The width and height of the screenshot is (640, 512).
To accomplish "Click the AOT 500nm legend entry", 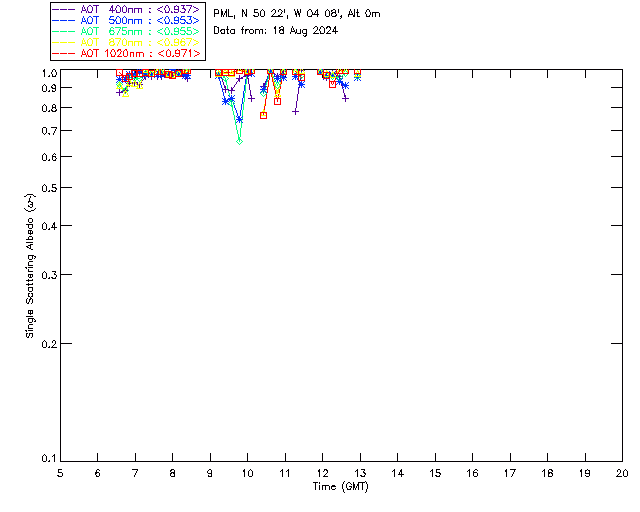I will [x=126, y=20].
